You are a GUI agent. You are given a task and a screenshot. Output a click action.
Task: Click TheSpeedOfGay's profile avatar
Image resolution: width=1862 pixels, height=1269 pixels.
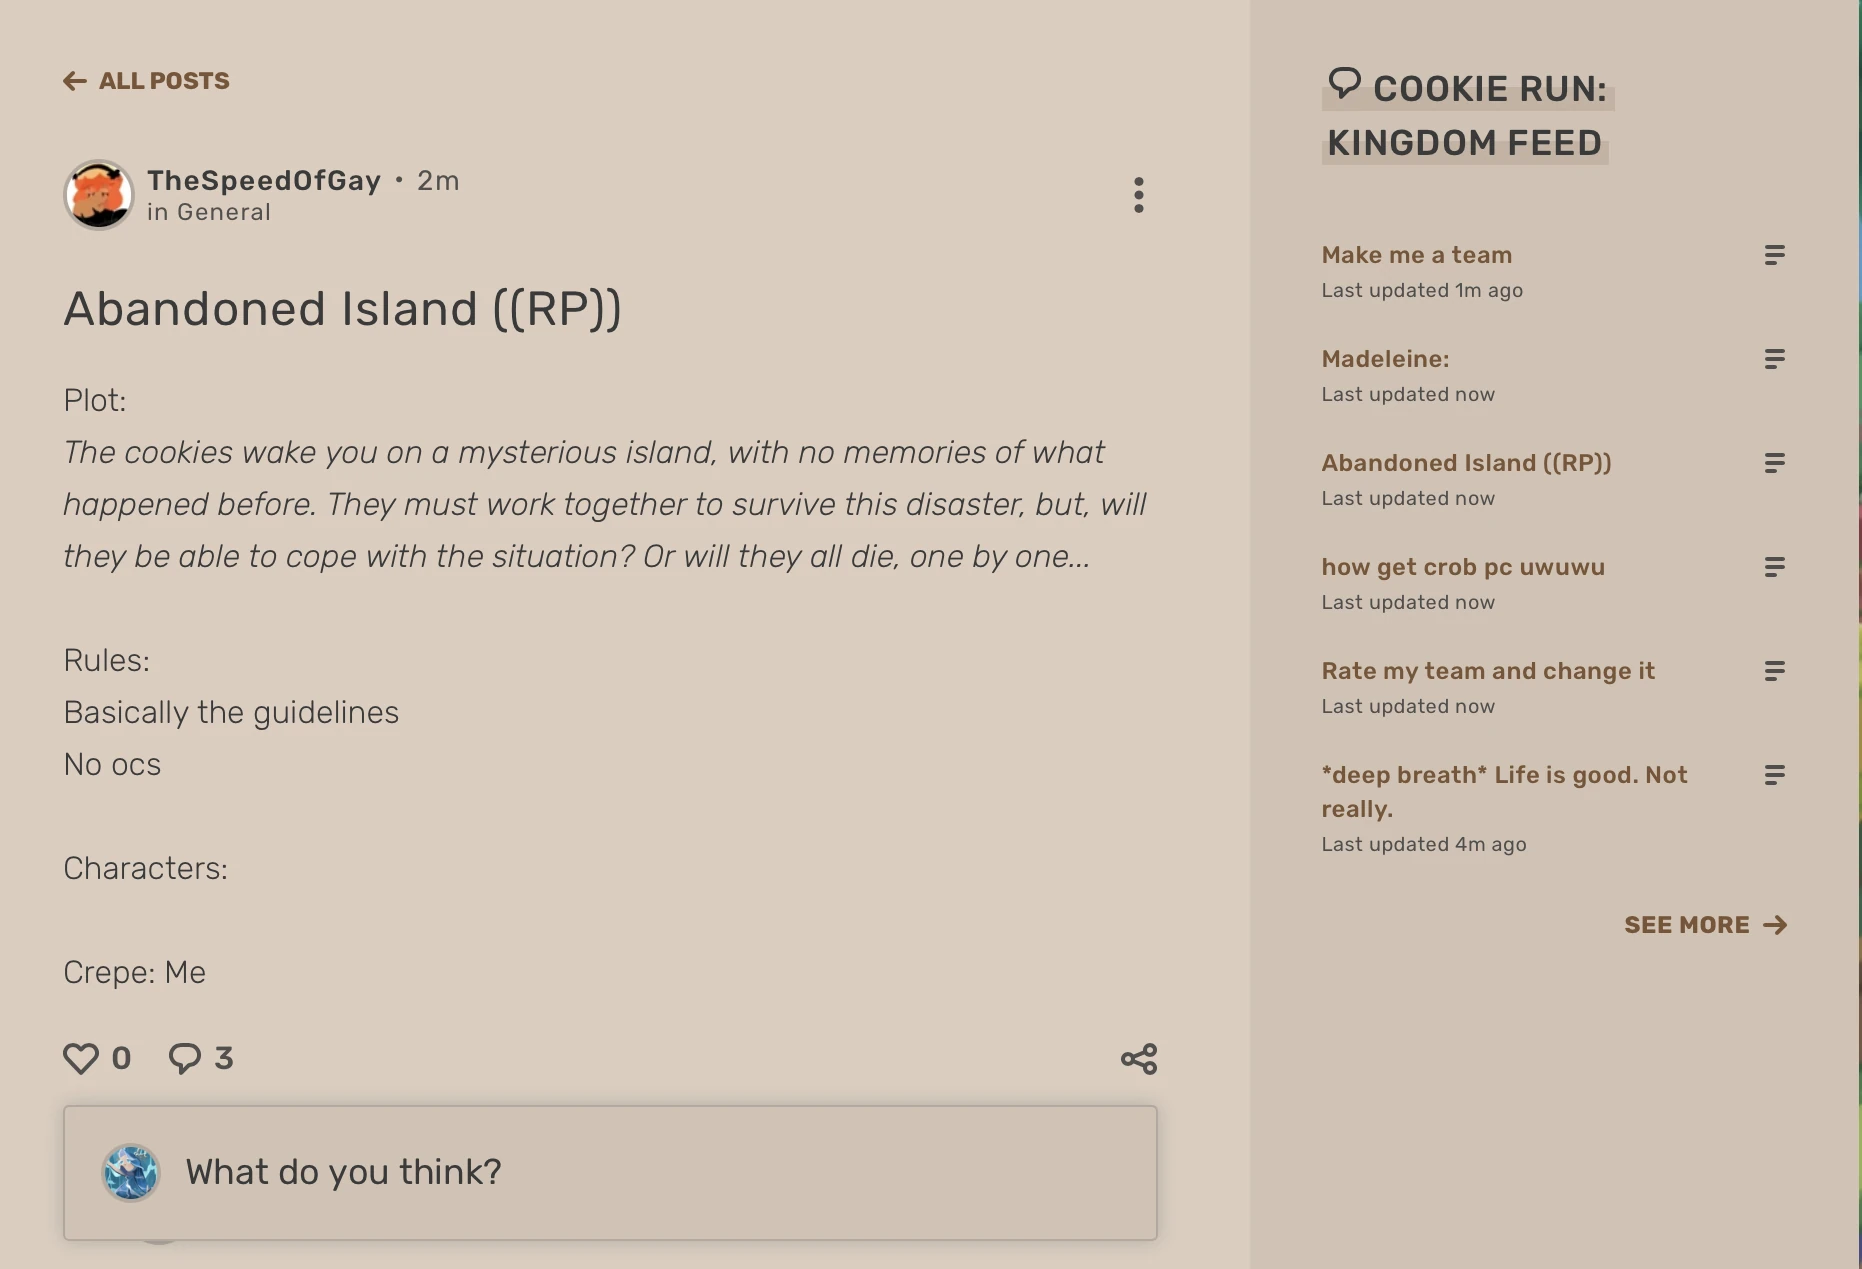coord(99,195)
